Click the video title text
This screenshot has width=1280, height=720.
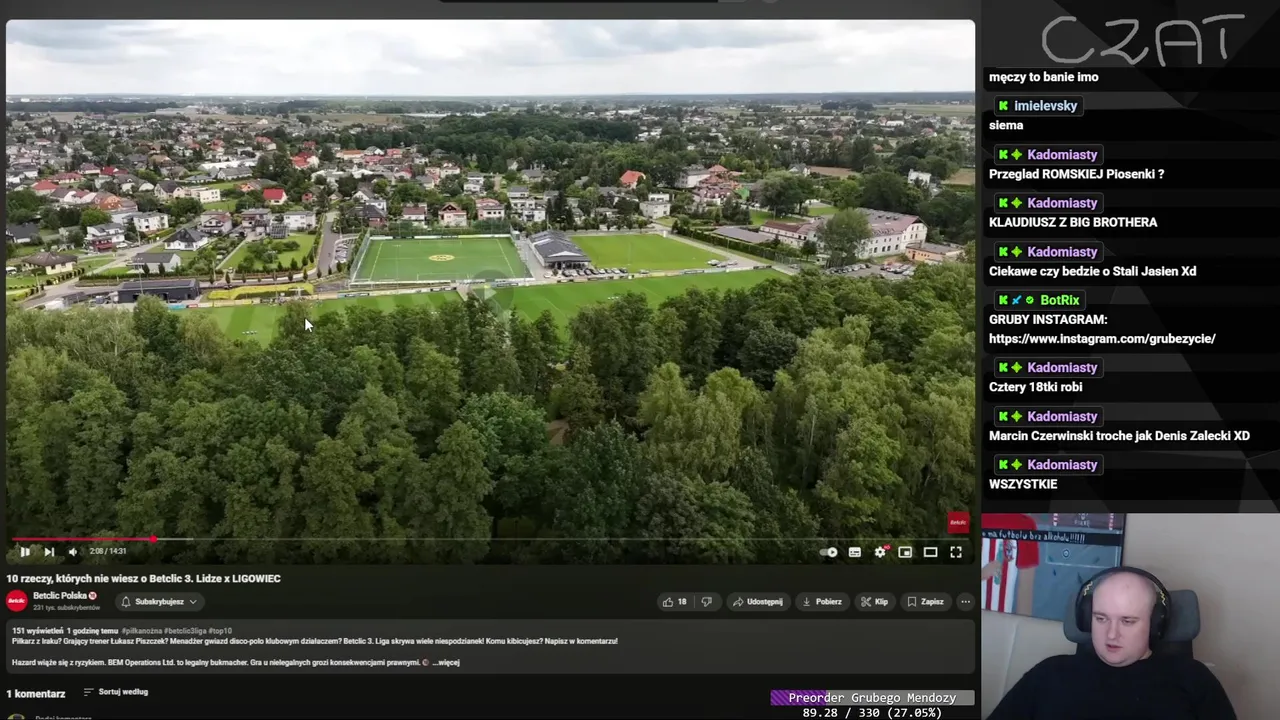143,578
